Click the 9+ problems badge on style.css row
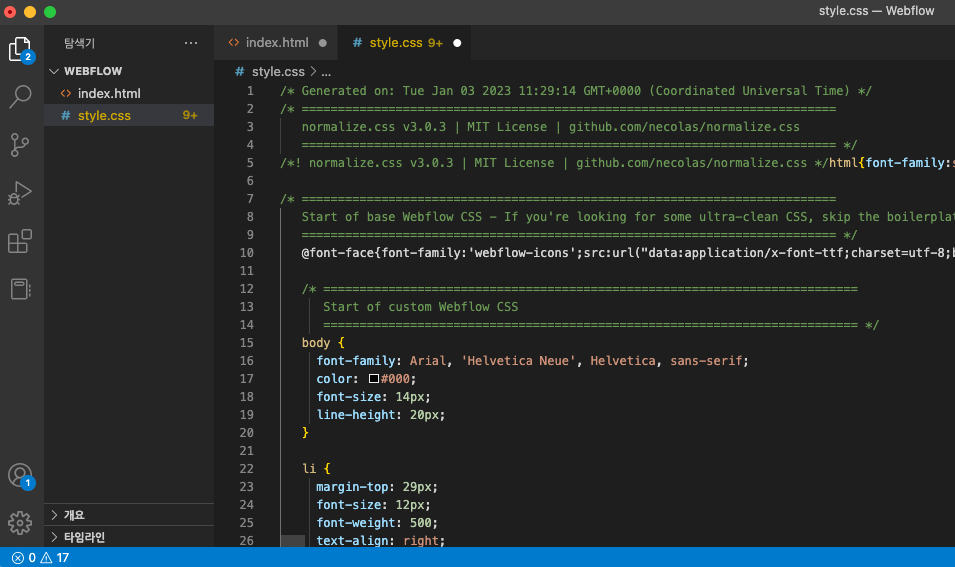The image size is (955, 567). point(190,116)
